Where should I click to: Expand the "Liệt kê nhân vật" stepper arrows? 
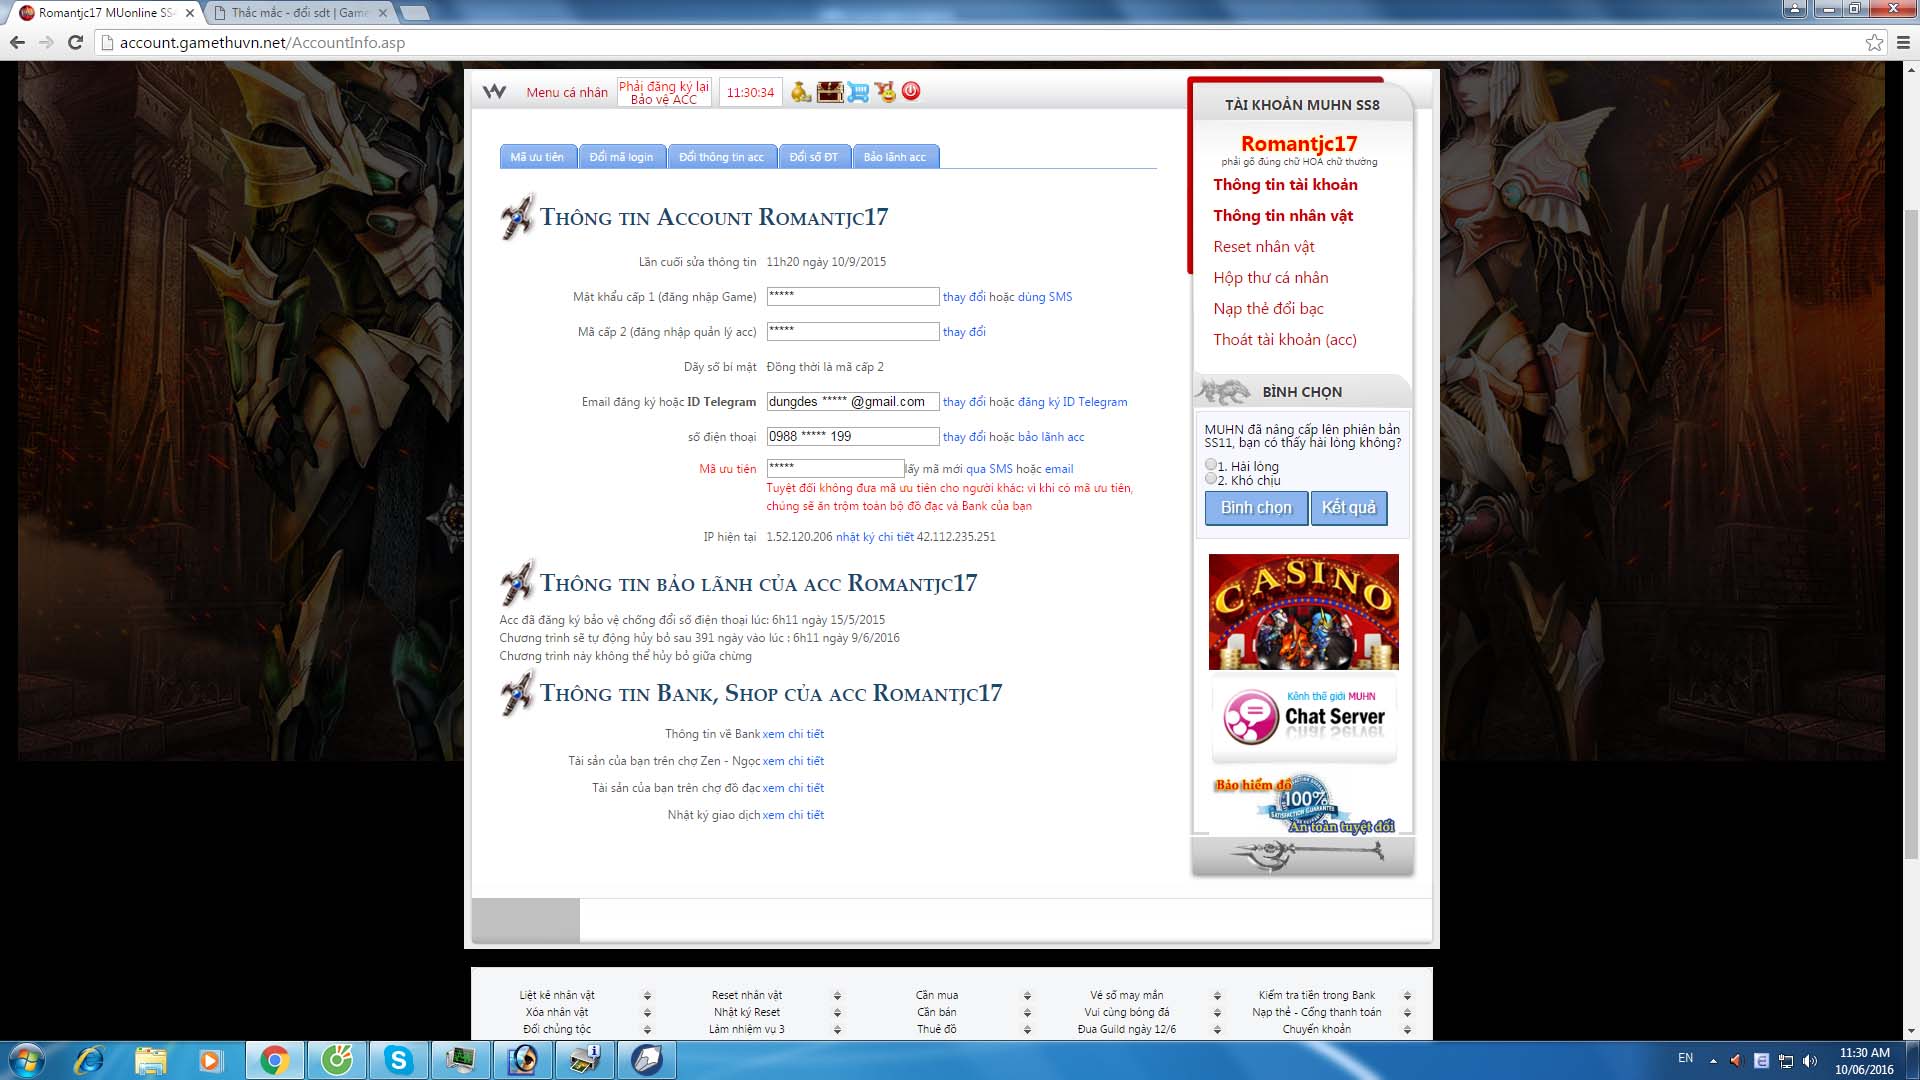pyautogui.click(x=647, y=996)
